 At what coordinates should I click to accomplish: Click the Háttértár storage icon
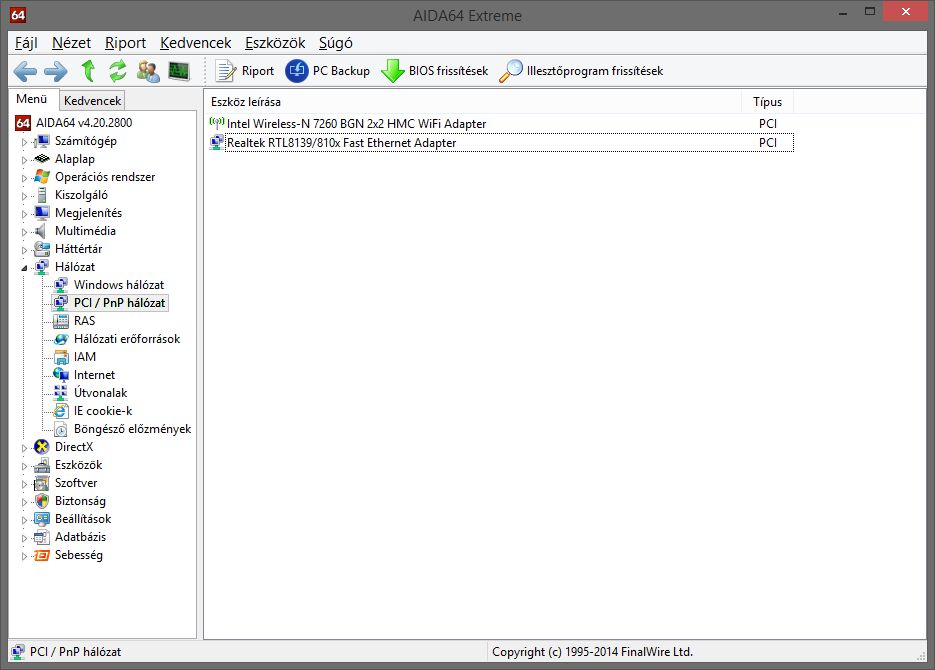point(42,249)
